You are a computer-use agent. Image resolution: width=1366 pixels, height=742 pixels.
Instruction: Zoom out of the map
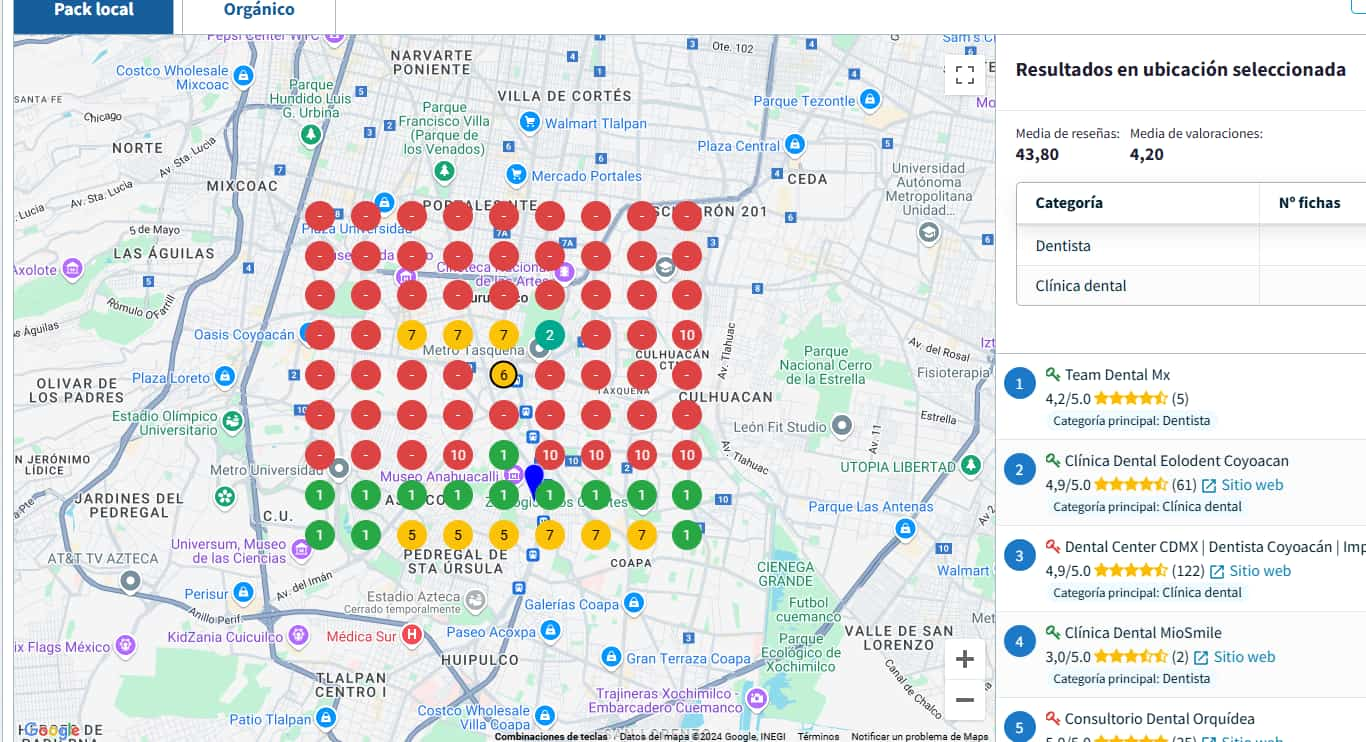click(x=965, y=700)
